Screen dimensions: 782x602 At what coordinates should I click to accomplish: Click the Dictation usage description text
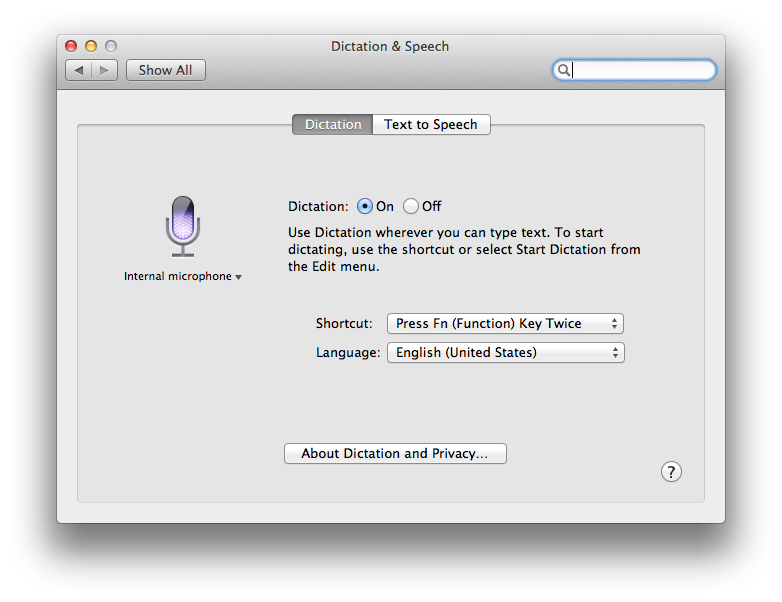click(465, 249)
